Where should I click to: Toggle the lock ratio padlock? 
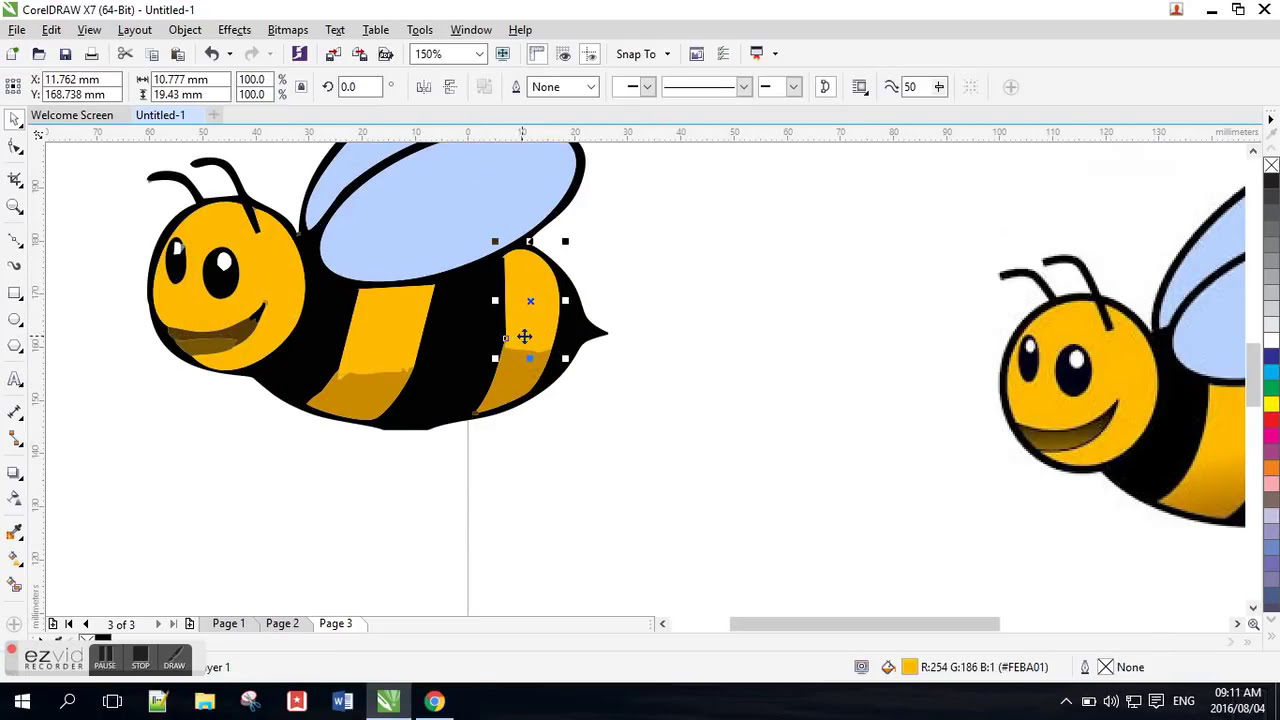point(301,87)
